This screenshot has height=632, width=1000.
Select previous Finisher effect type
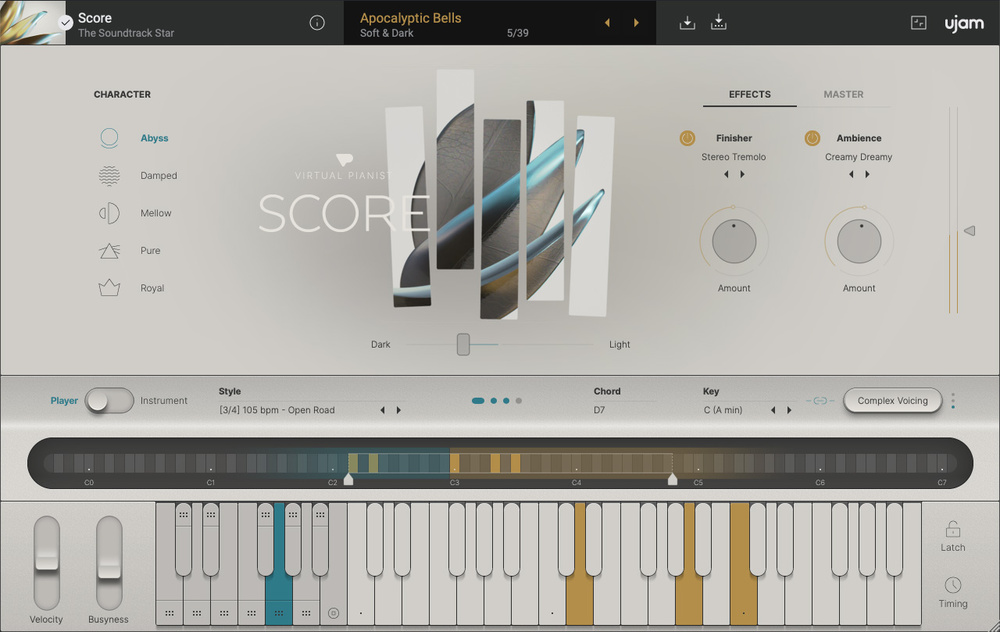pos(726,174)
